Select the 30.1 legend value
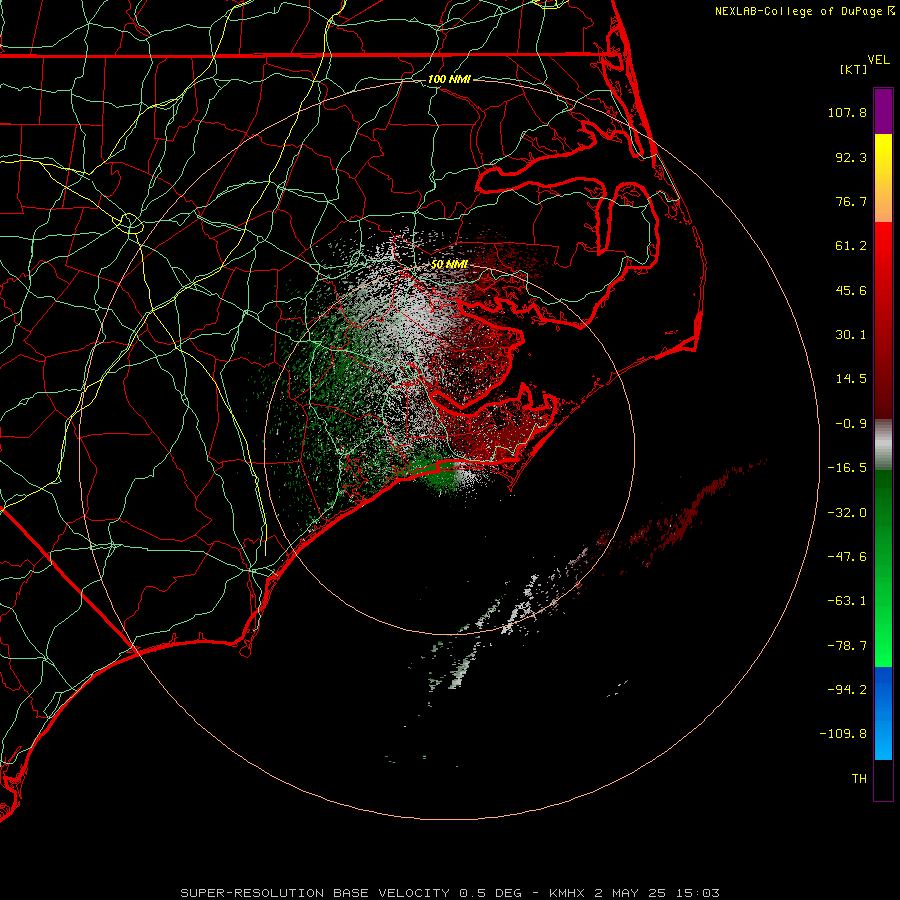This screenshot has width=900, height=900. 851,335
